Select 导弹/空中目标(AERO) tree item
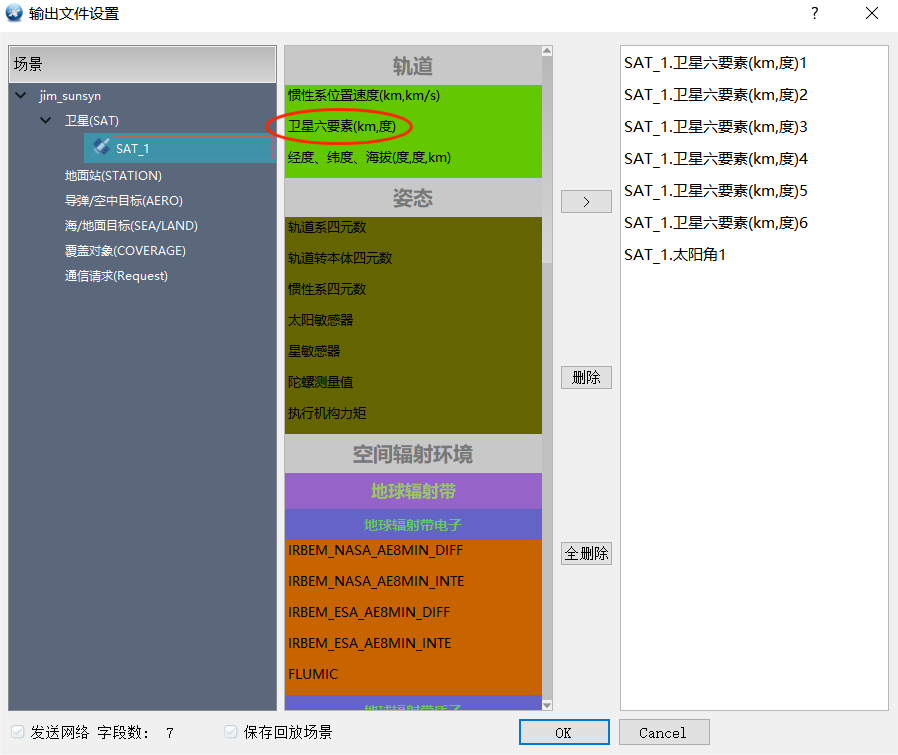 coord(123,200)
